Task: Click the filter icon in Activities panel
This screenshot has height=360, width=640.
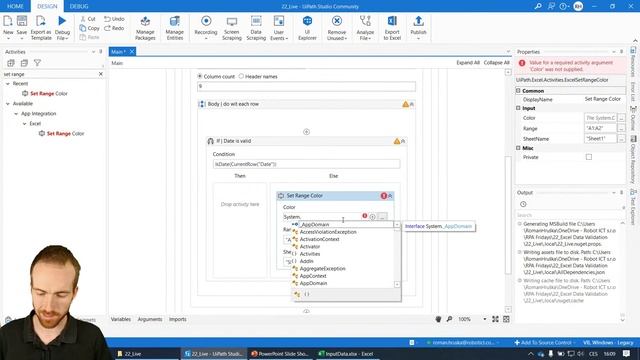Action: 37,63
